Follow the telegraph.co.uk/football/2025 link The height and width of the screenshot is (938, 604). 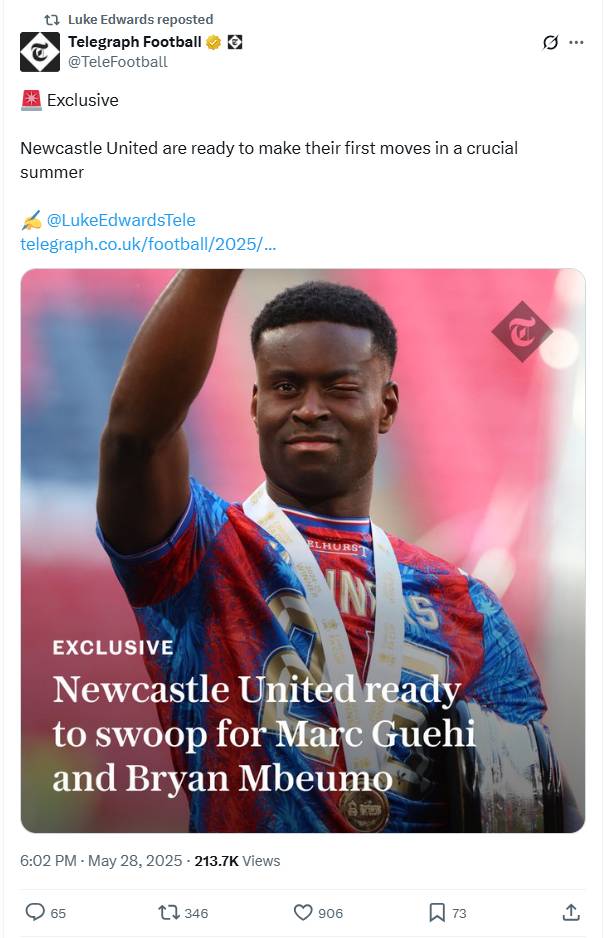pos(148,244)
